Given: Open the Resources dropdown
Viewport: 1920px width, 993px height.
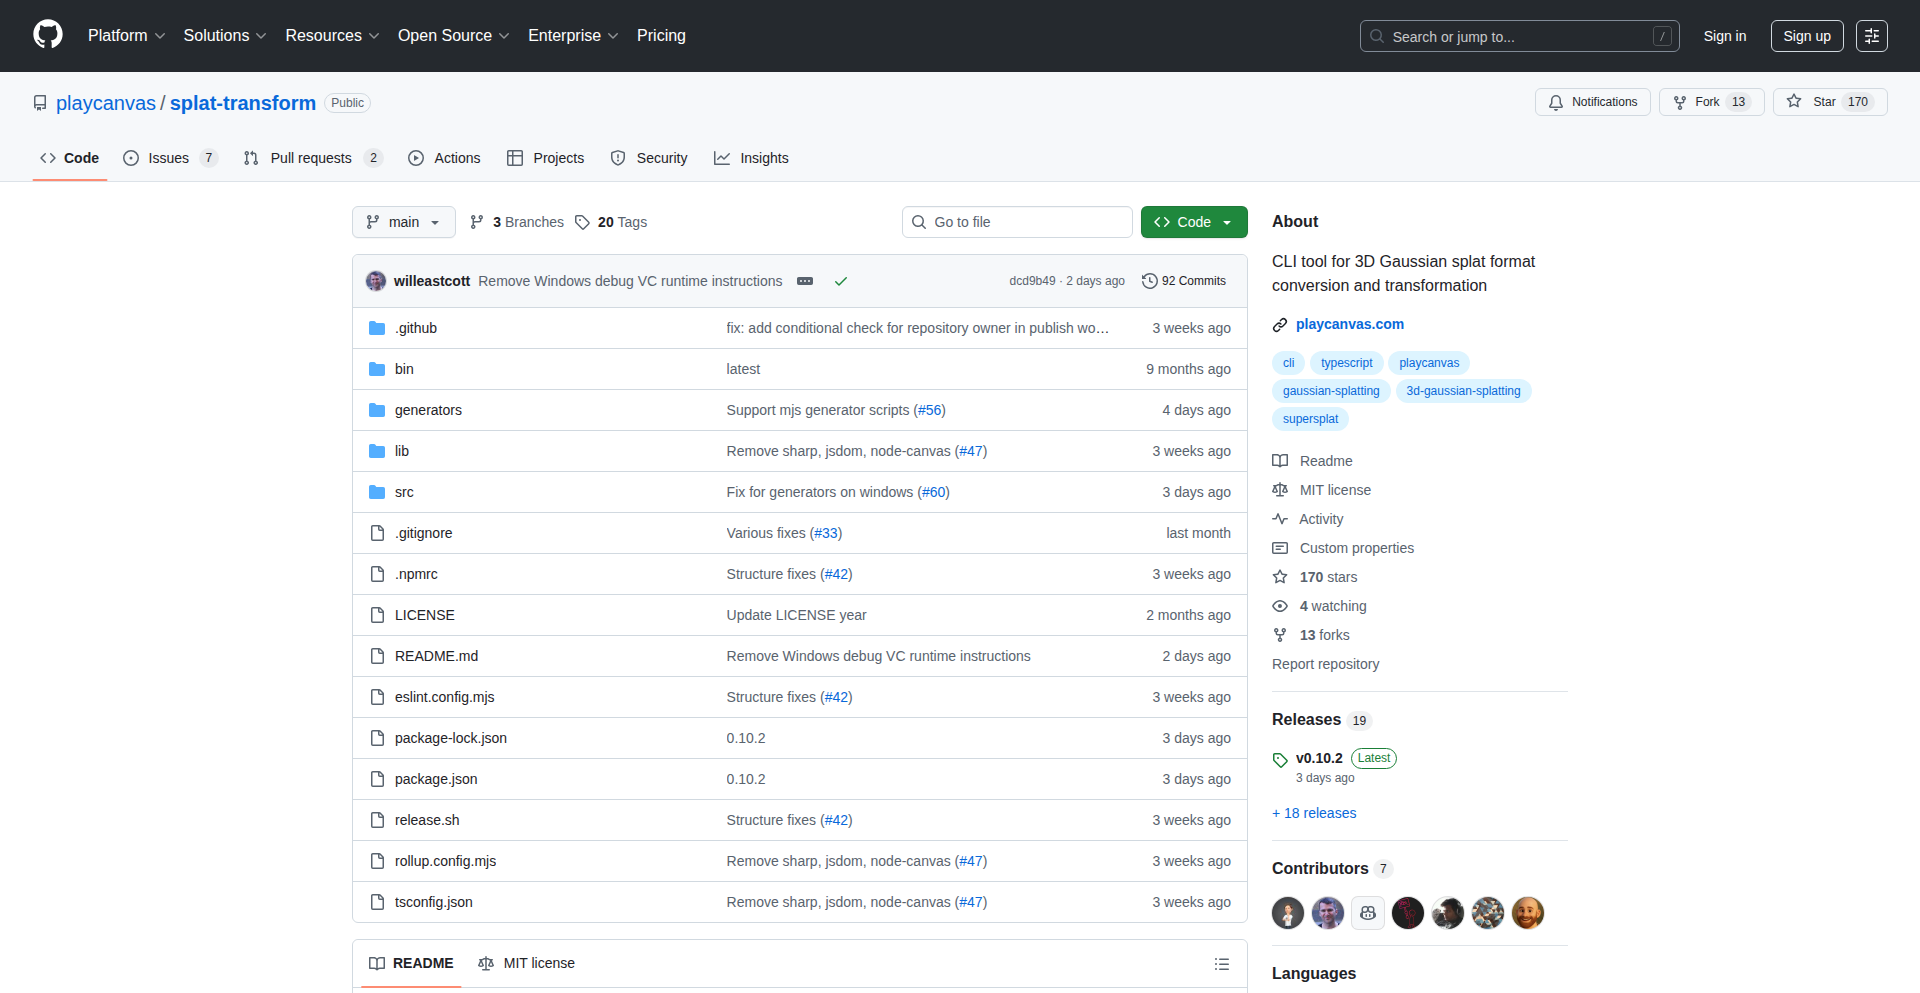Looking at the screenshot, I should click(332, 35).
